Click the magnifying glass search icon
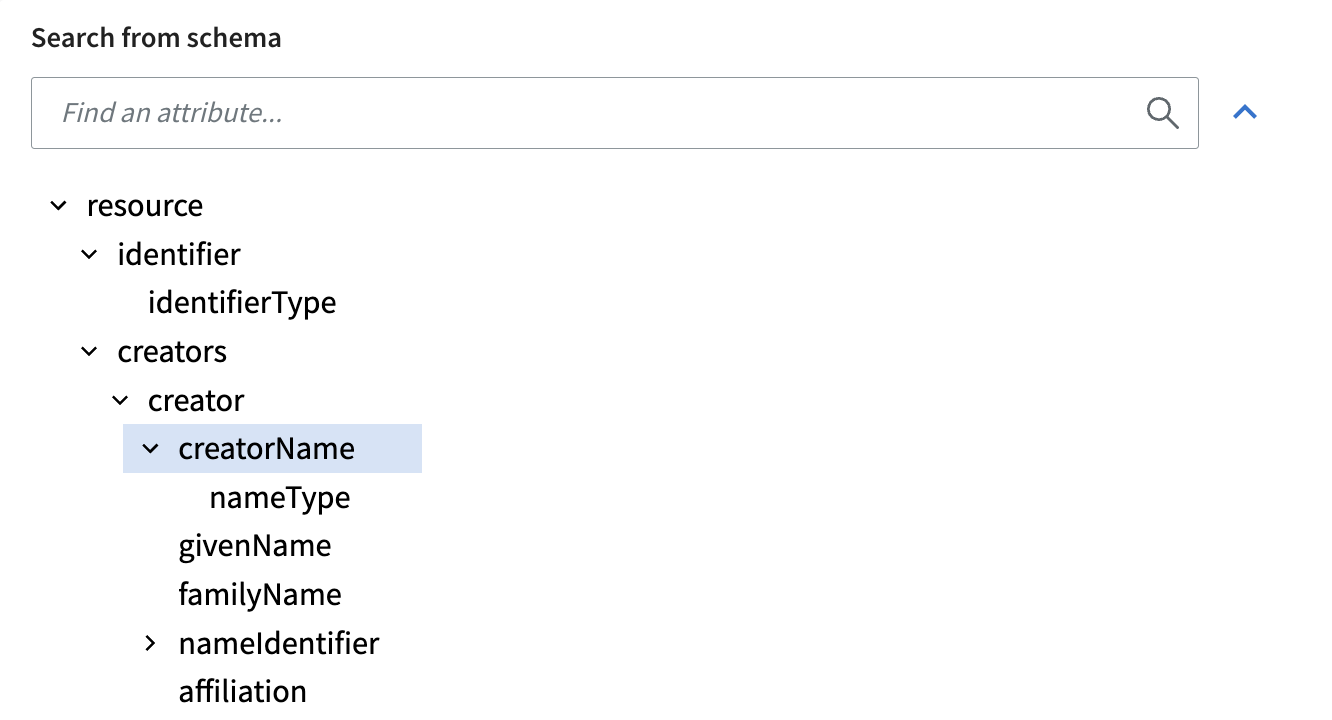The image size is (1332, 720). click(x=1162, y=113)
